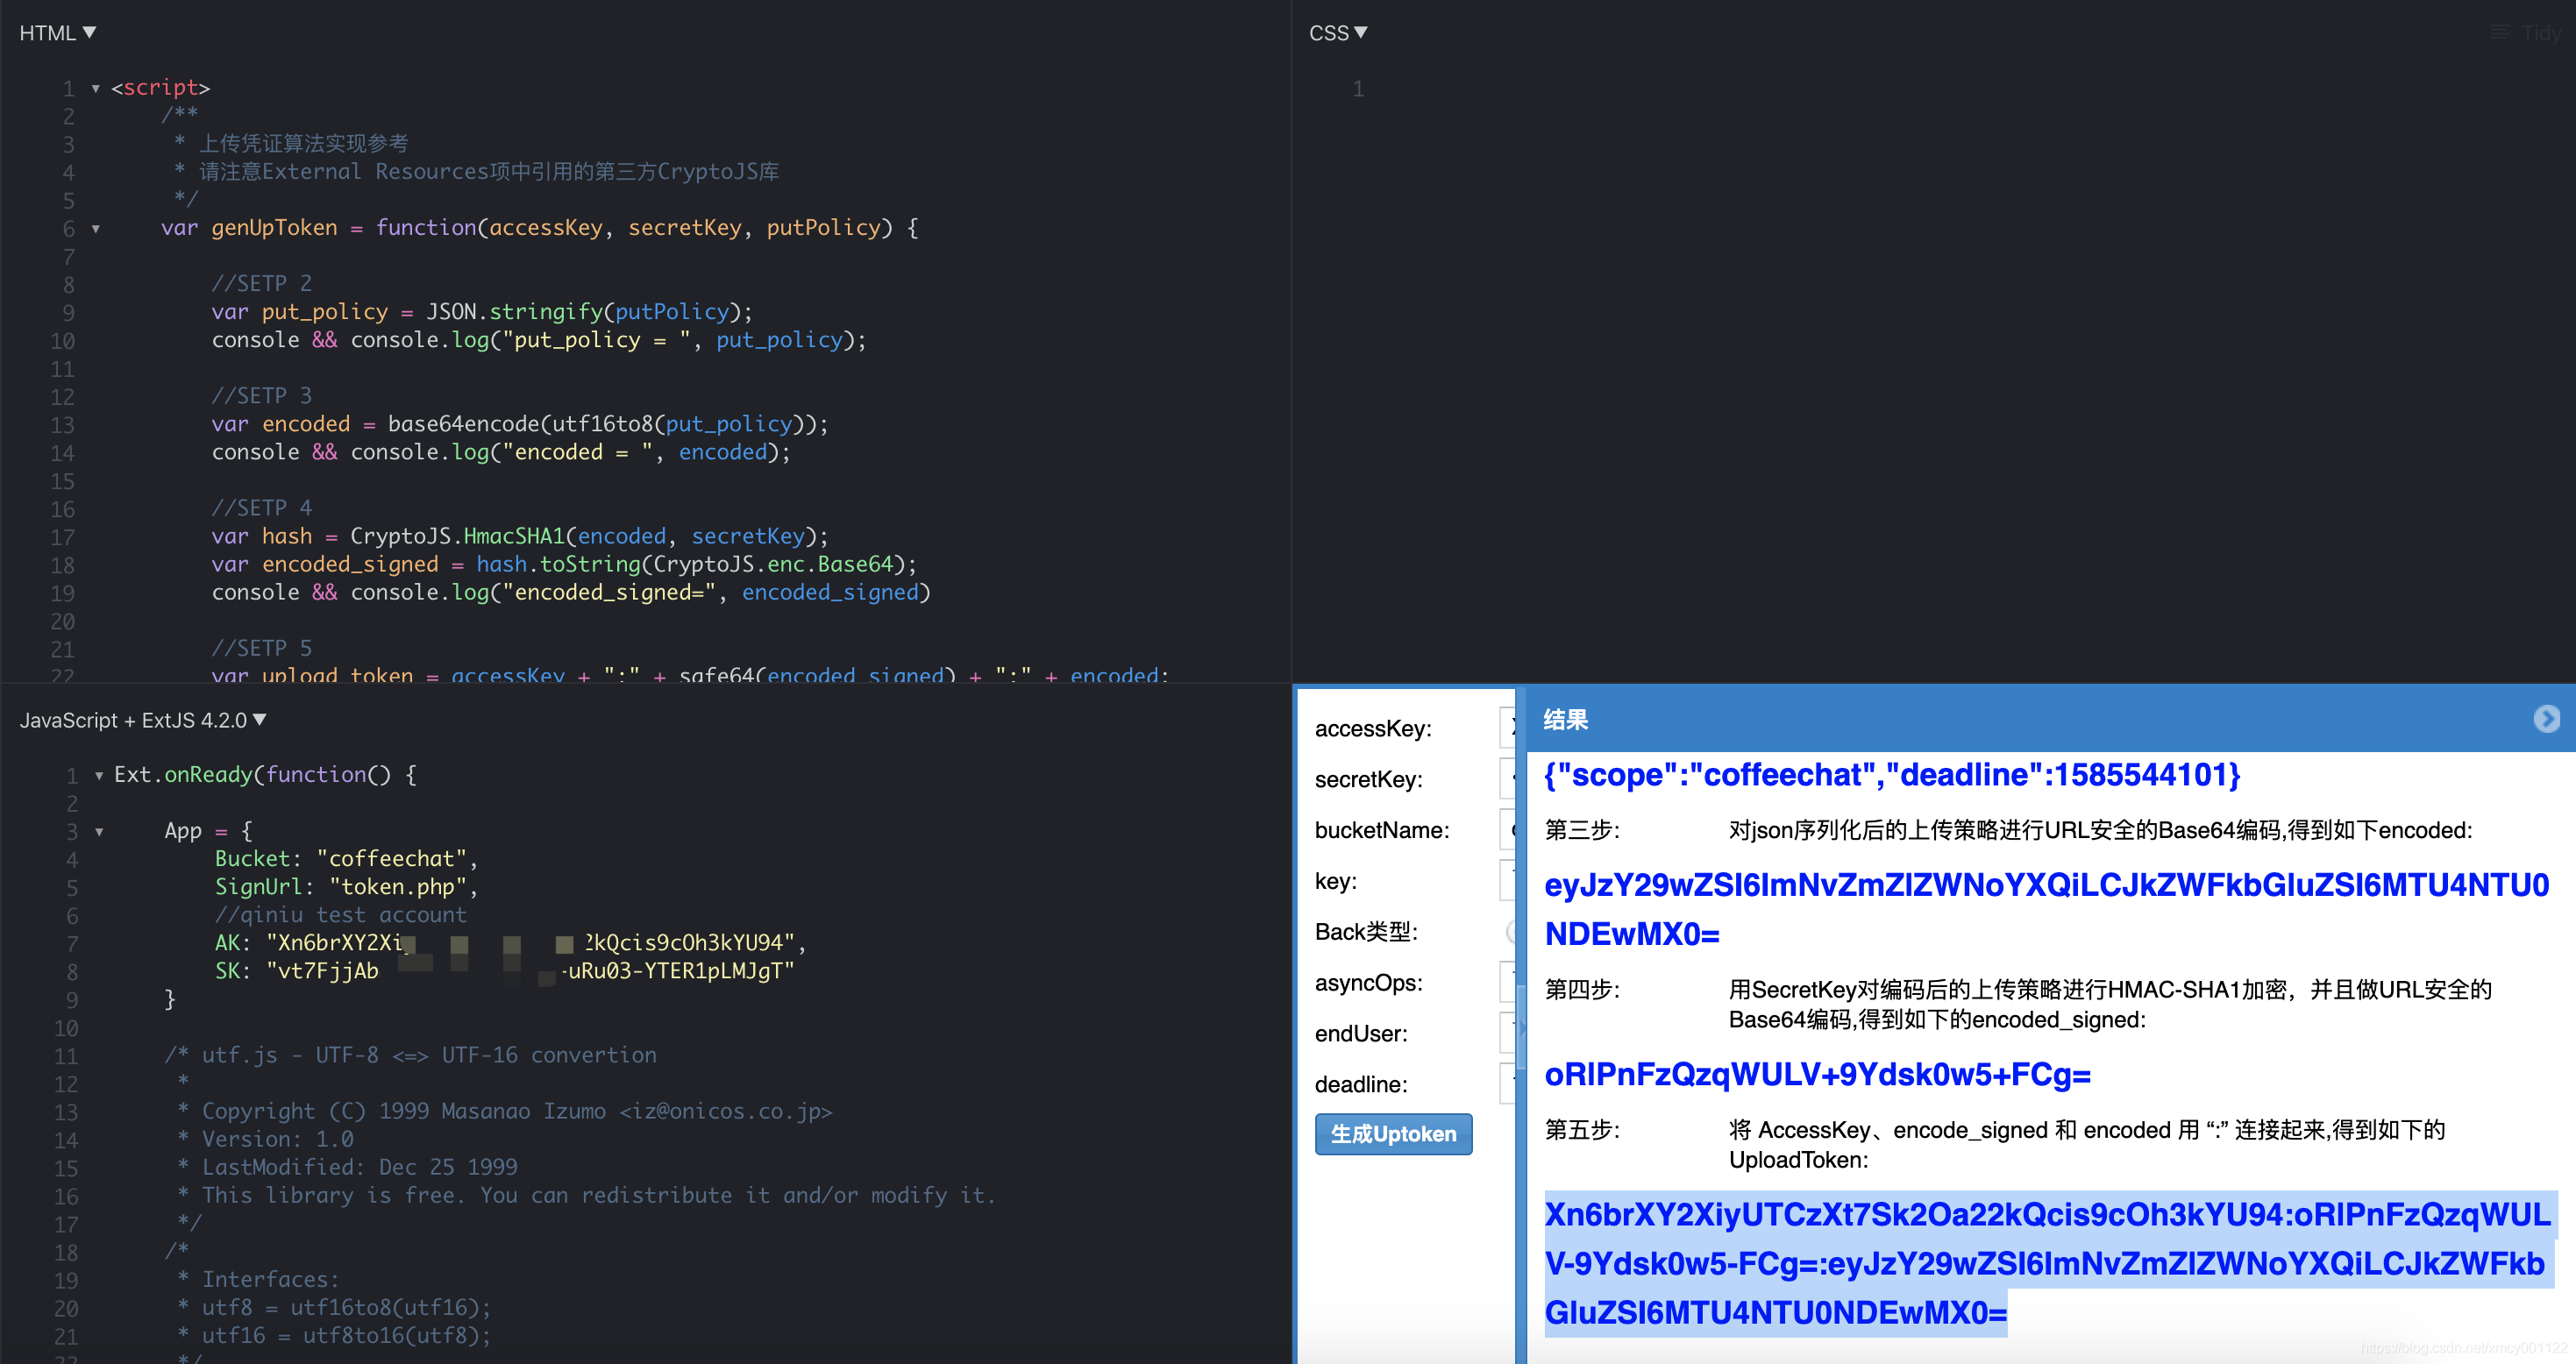Collapse the 结果 panel with its header arrow icon
Viewport: 2576px width, 1364px height.
pyautogui.click(x=2546, y=719)
